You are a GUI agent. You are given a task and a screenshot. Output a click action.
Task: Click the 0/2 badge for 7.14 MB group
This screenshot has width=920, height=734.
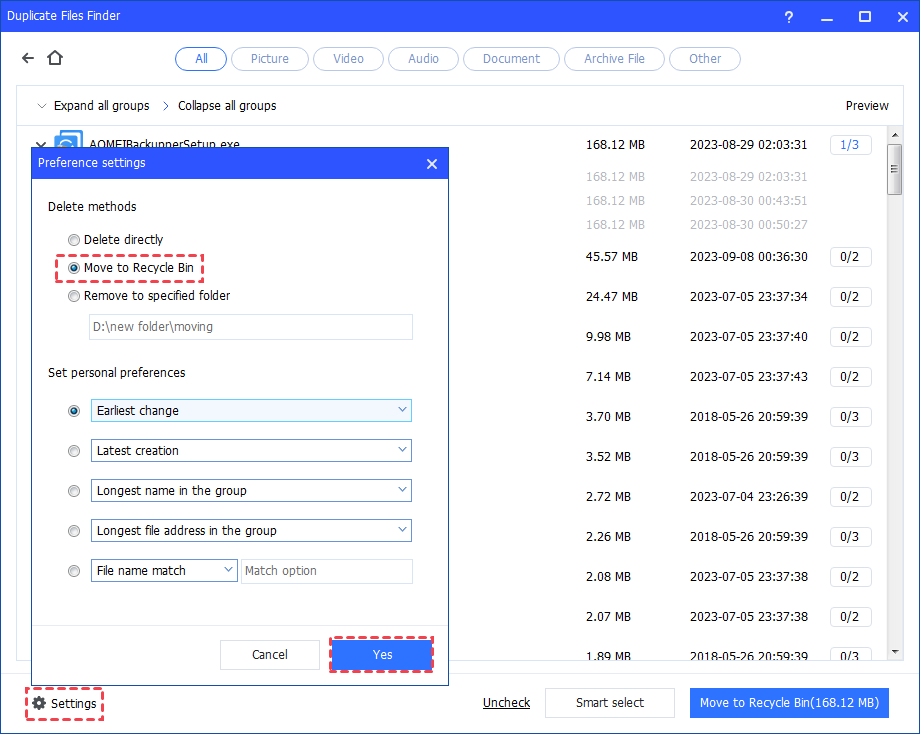coord(850,377)
